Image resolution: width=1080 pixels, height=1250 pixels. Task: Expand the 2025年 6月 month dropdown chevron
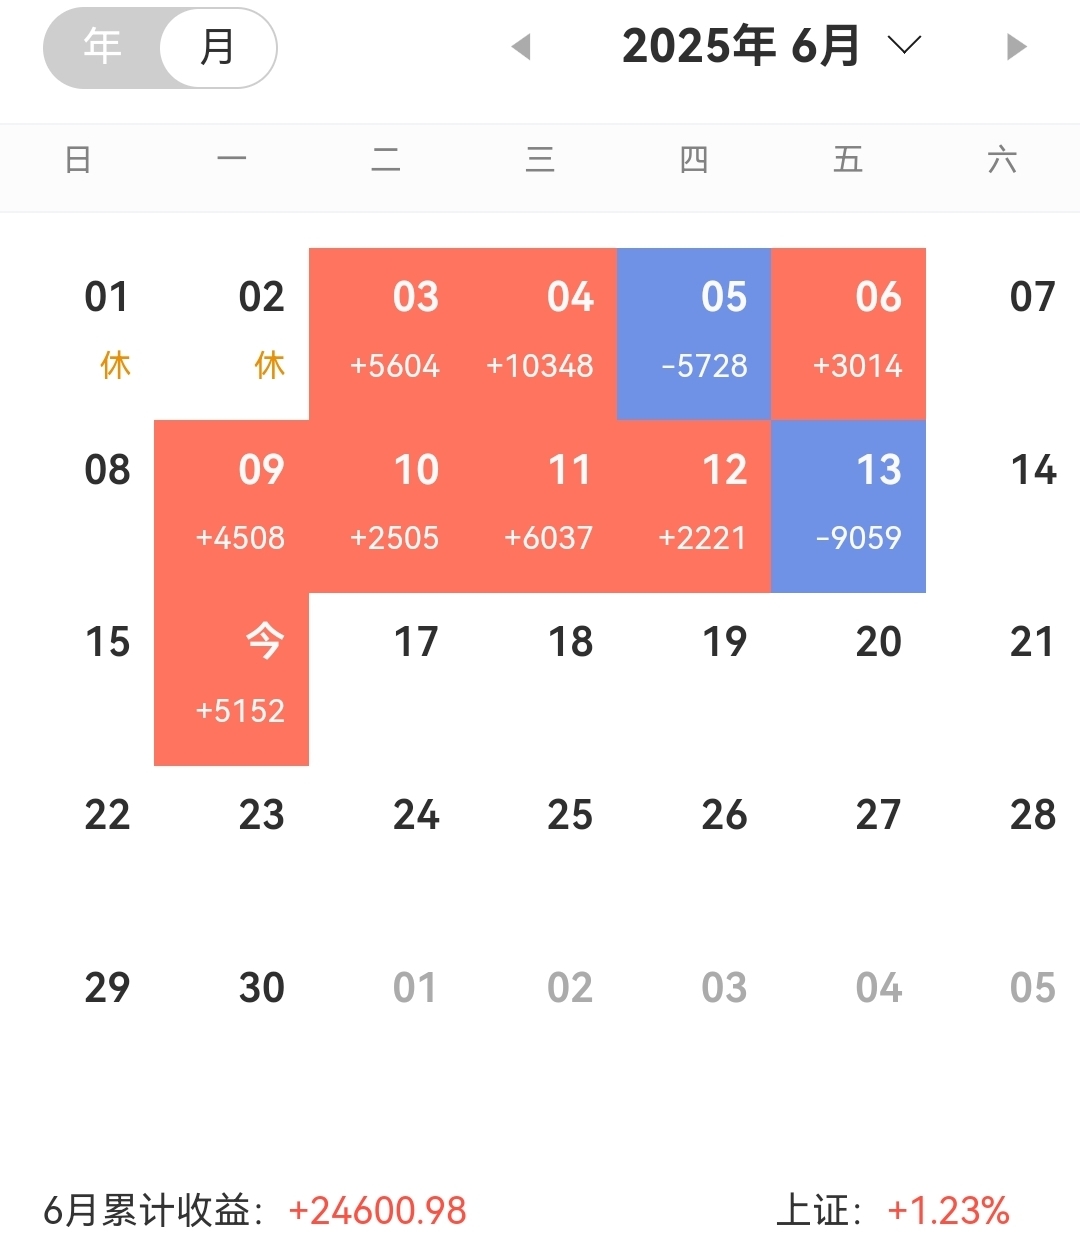[904, 46]
